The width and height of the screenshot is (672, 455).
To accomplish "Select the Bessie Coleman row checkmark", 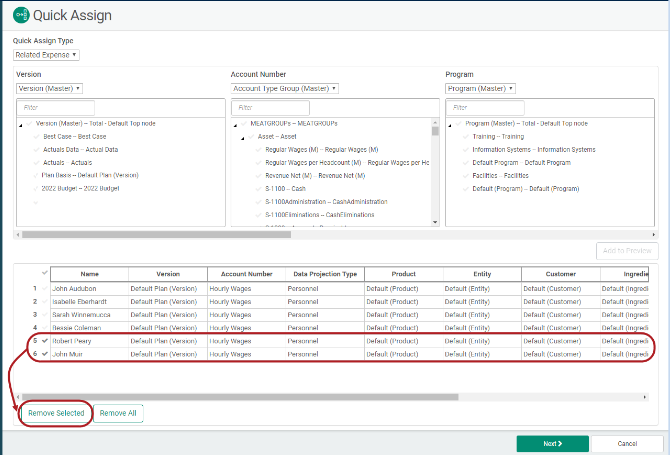I will tap(45, 328).
